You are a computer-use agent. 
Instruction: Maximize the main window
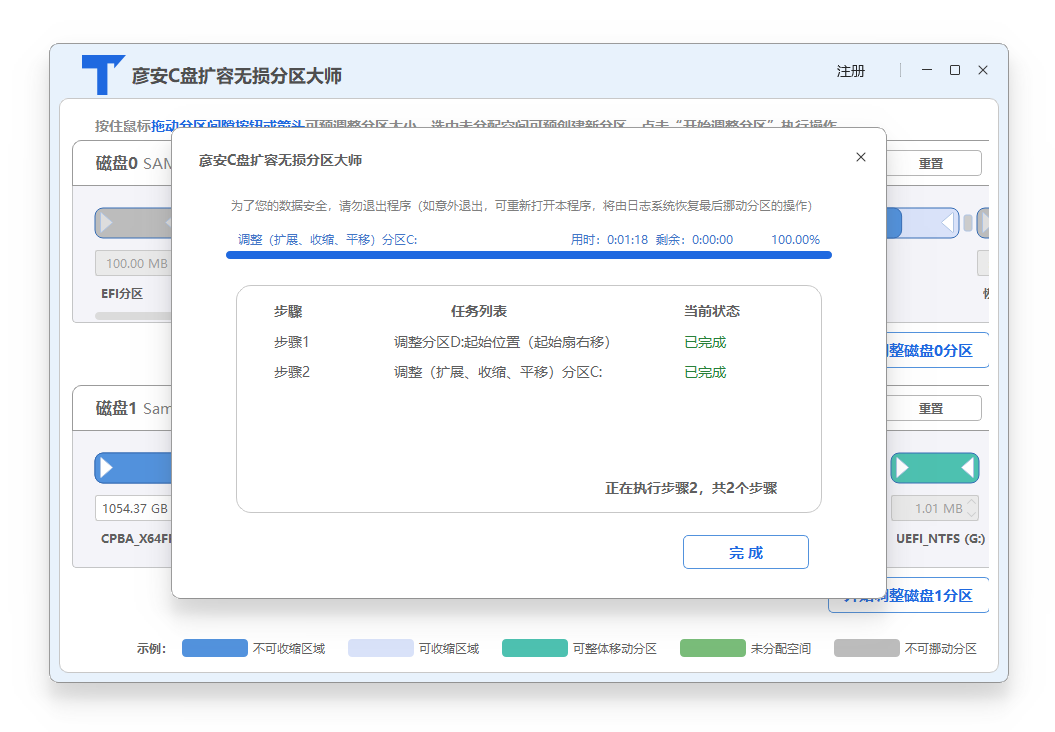pos(955,70)
